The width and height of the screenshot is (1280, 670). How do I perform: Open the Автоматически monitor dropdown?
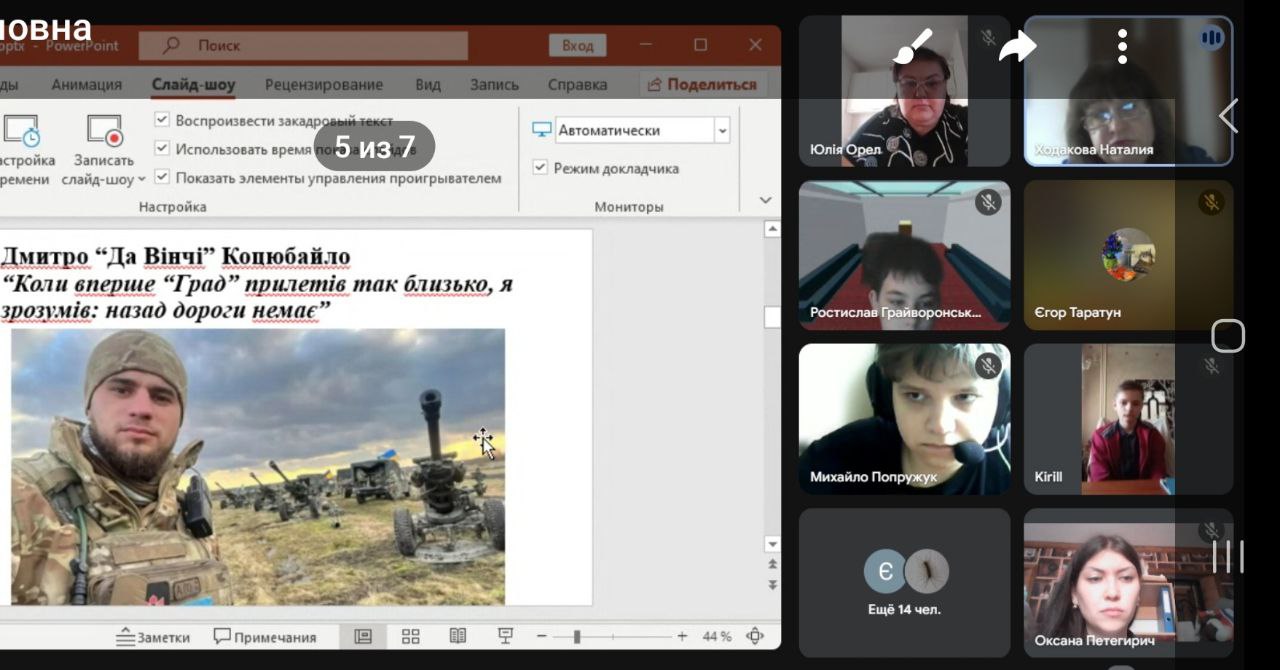[x=722, y=130]
